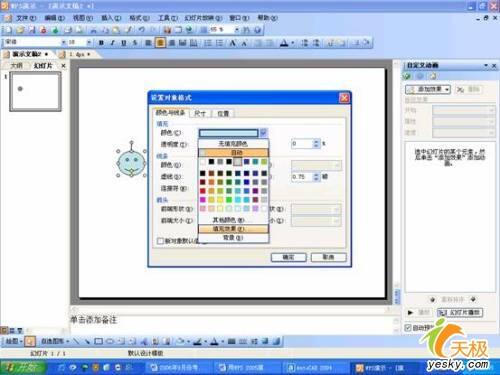Open the Insert menu
500x375 pixels.
point(111,18)
